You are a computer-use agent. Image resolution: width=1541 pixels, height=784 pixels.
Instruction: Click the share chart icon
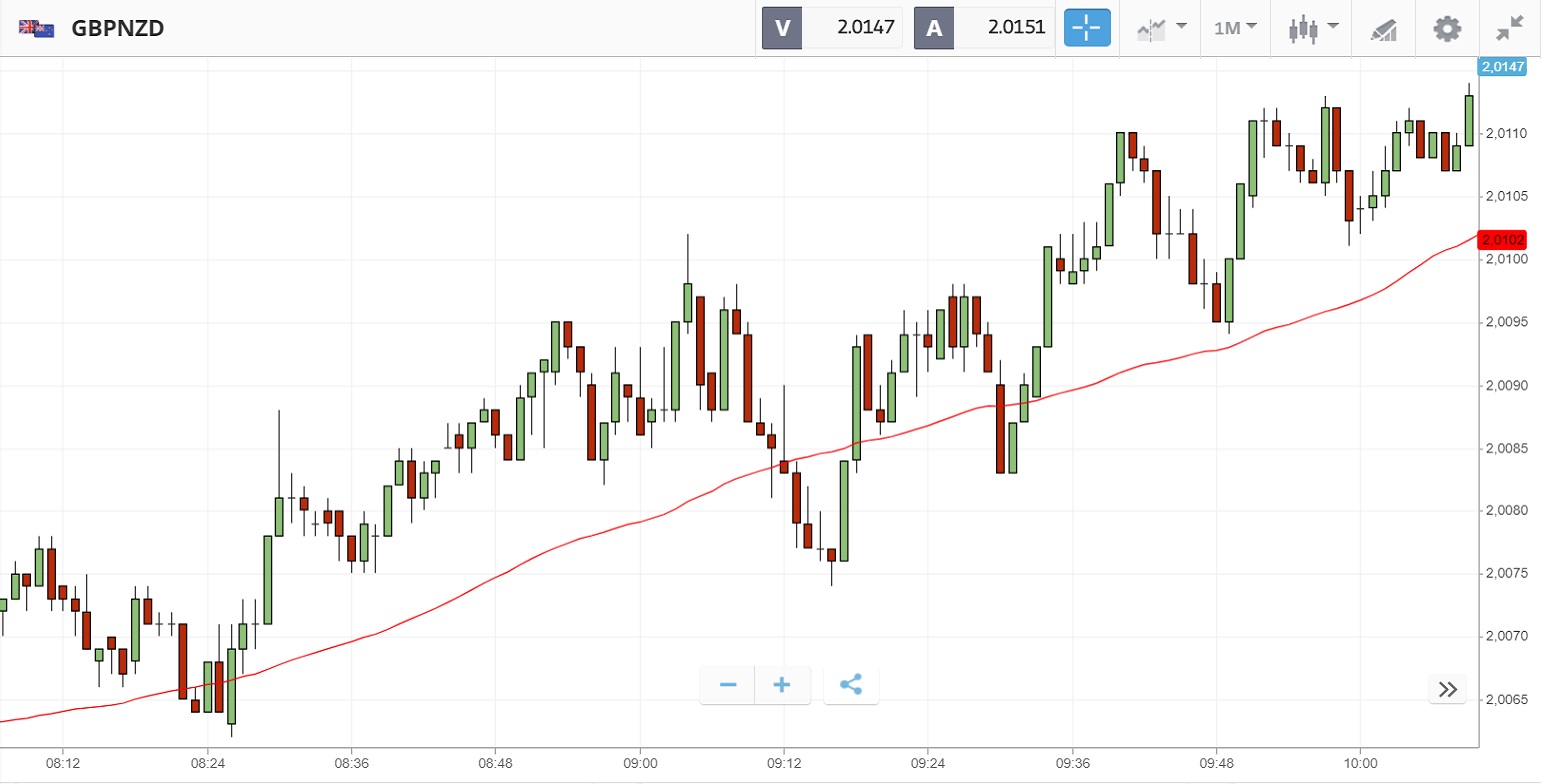tap(851, 685)
